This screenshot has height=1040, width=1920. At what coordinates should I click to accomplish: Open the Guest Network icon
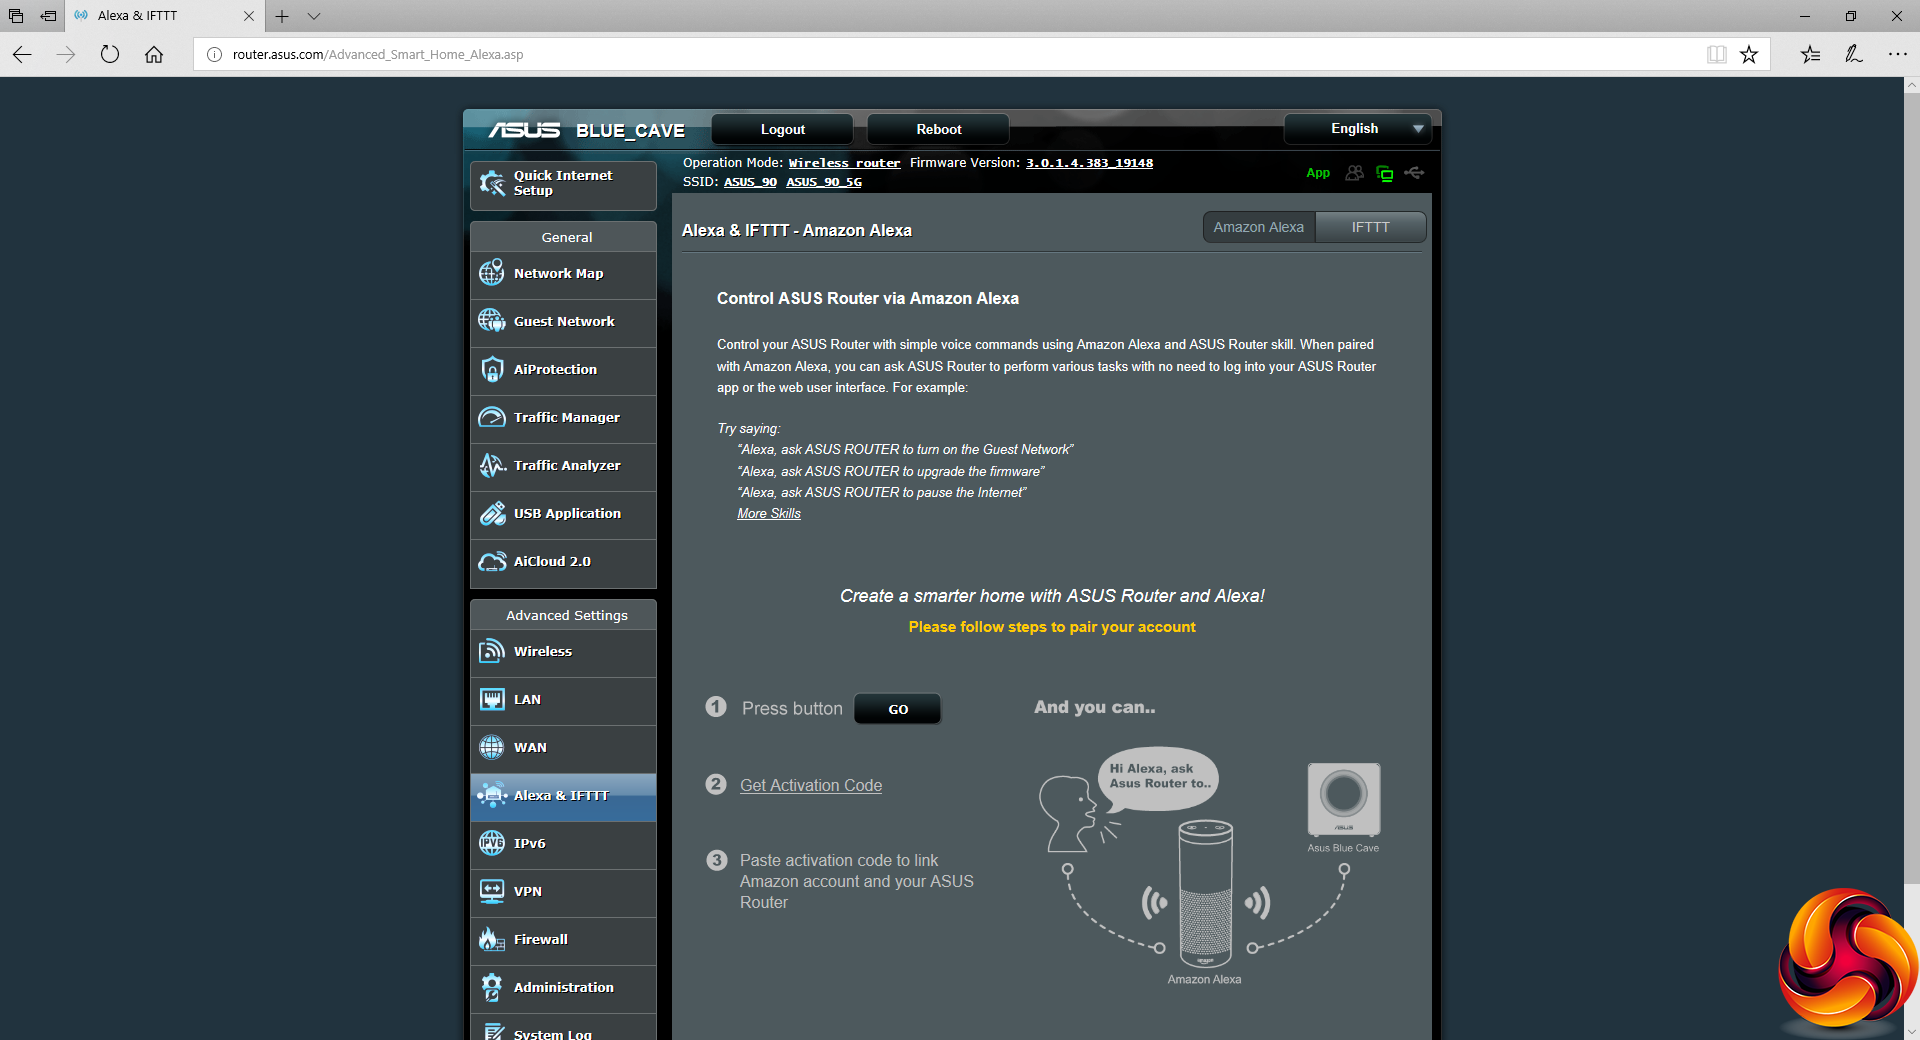[x=492, y=321]
